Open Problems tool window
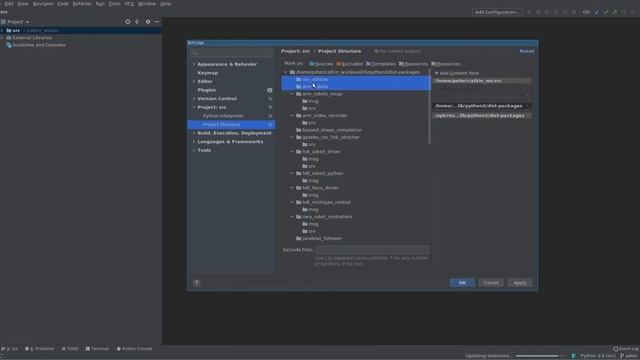The width and height of the screenshot is (640, 360). 39,349
